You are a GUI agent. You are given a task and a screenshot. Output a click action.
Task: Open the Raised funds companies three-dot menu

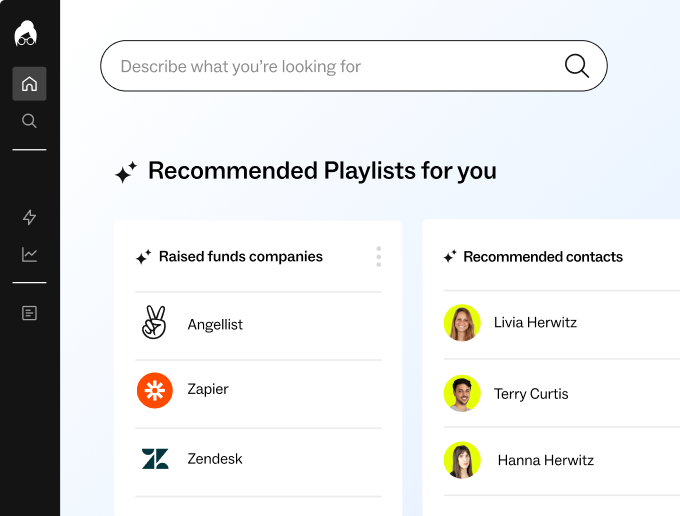tap(378, 257)
